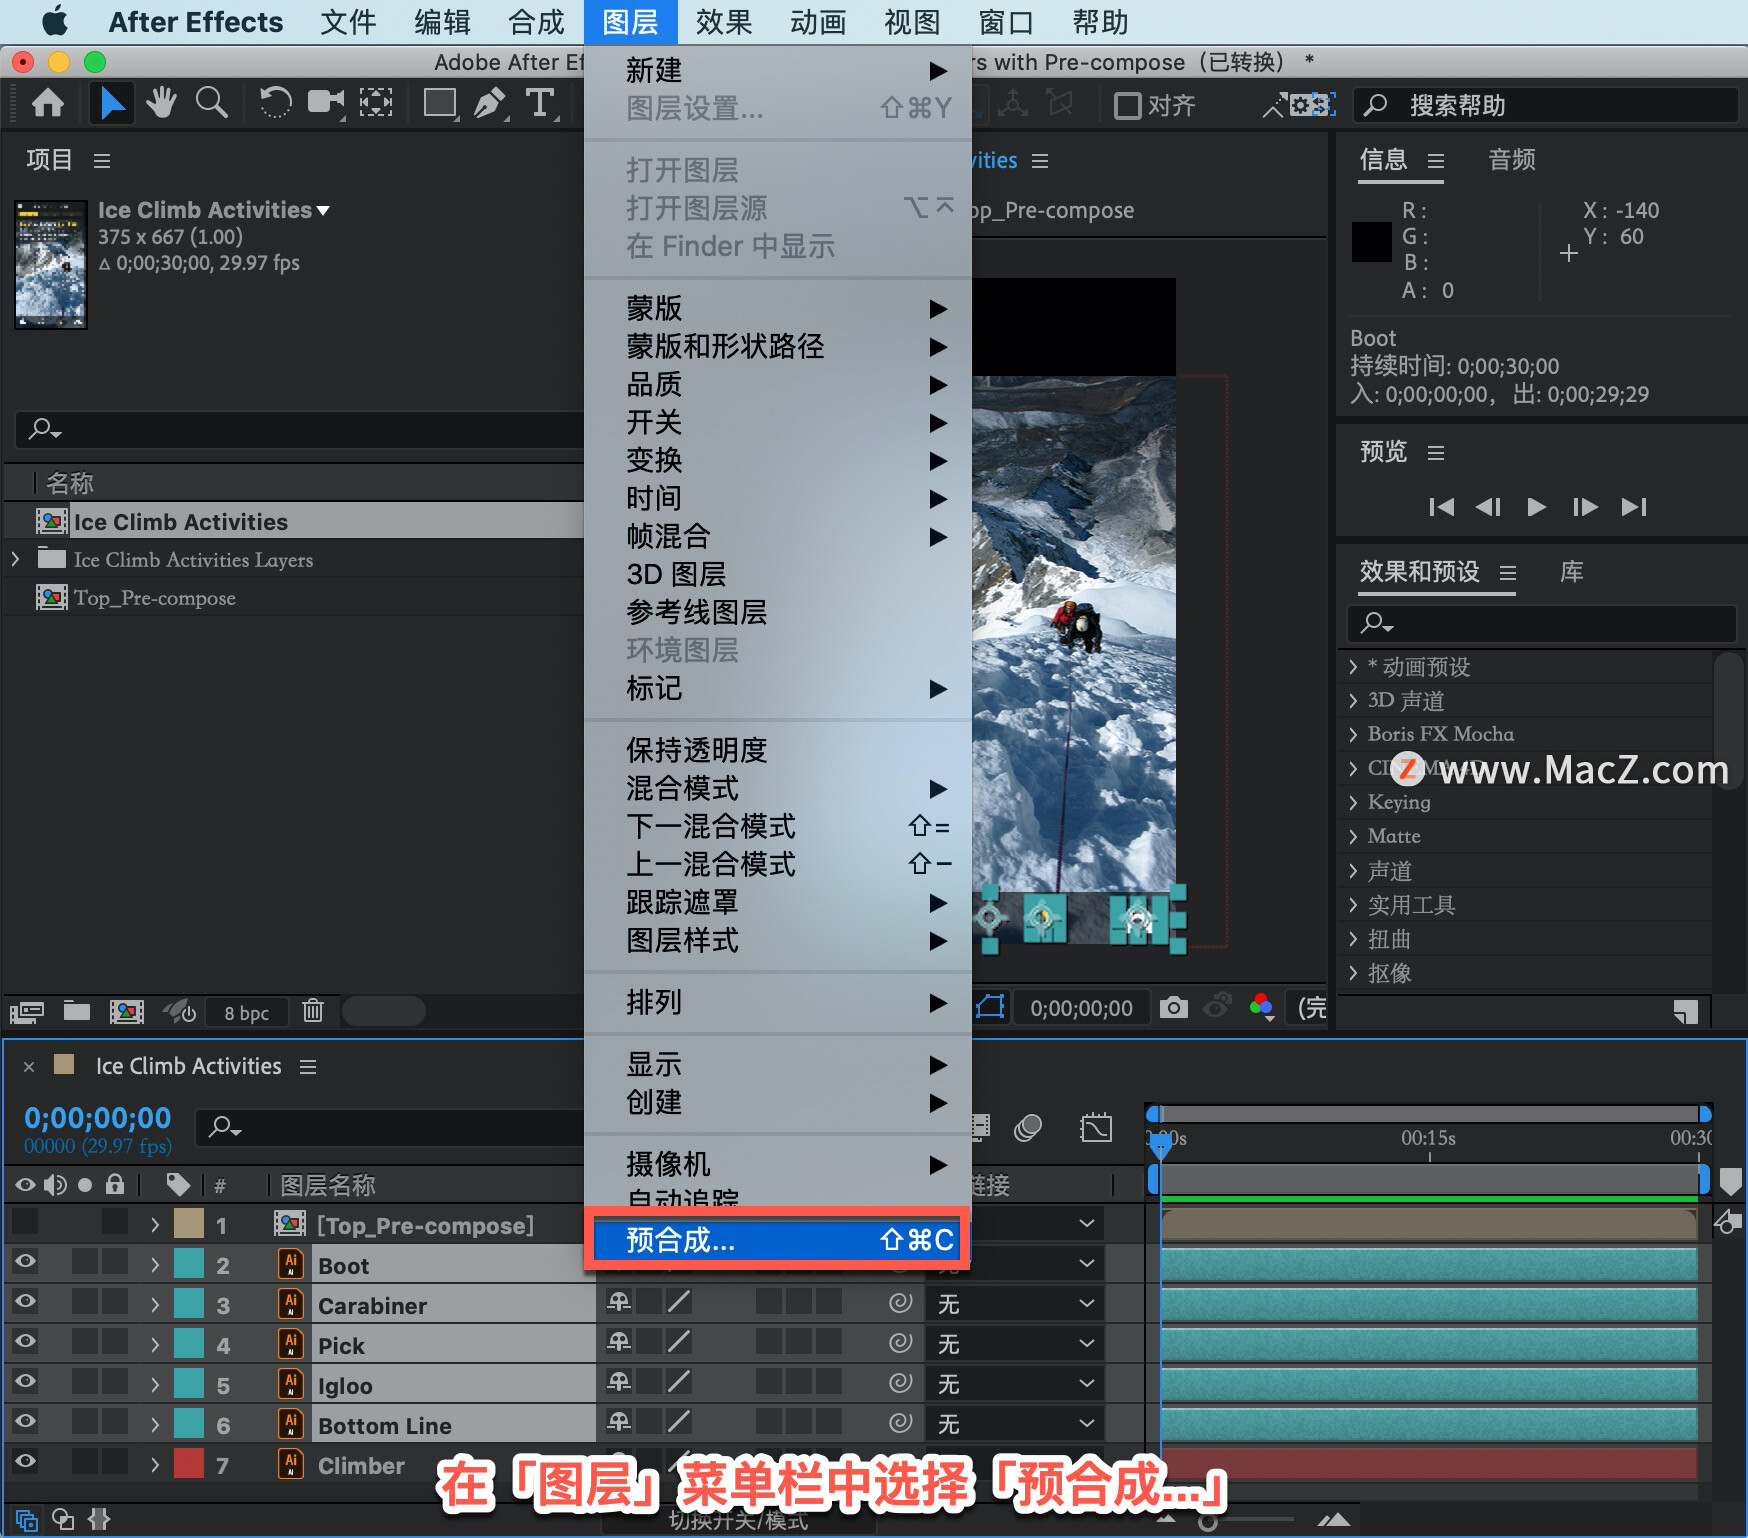The height and width of the screenshot is (1538, 1748).
Task: Click the Interpret Footage icon in Project panel
Action: pos(27,1012)
